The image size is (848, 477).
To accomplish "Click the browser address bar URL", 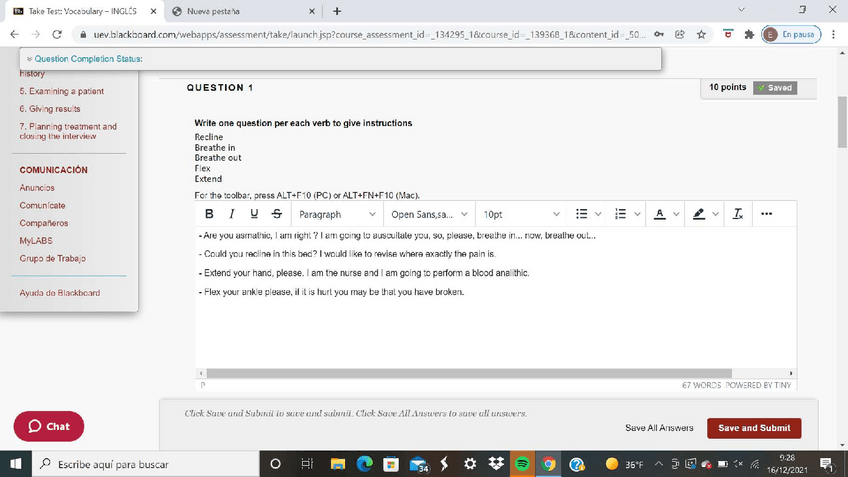I will [x=369, y=35].
